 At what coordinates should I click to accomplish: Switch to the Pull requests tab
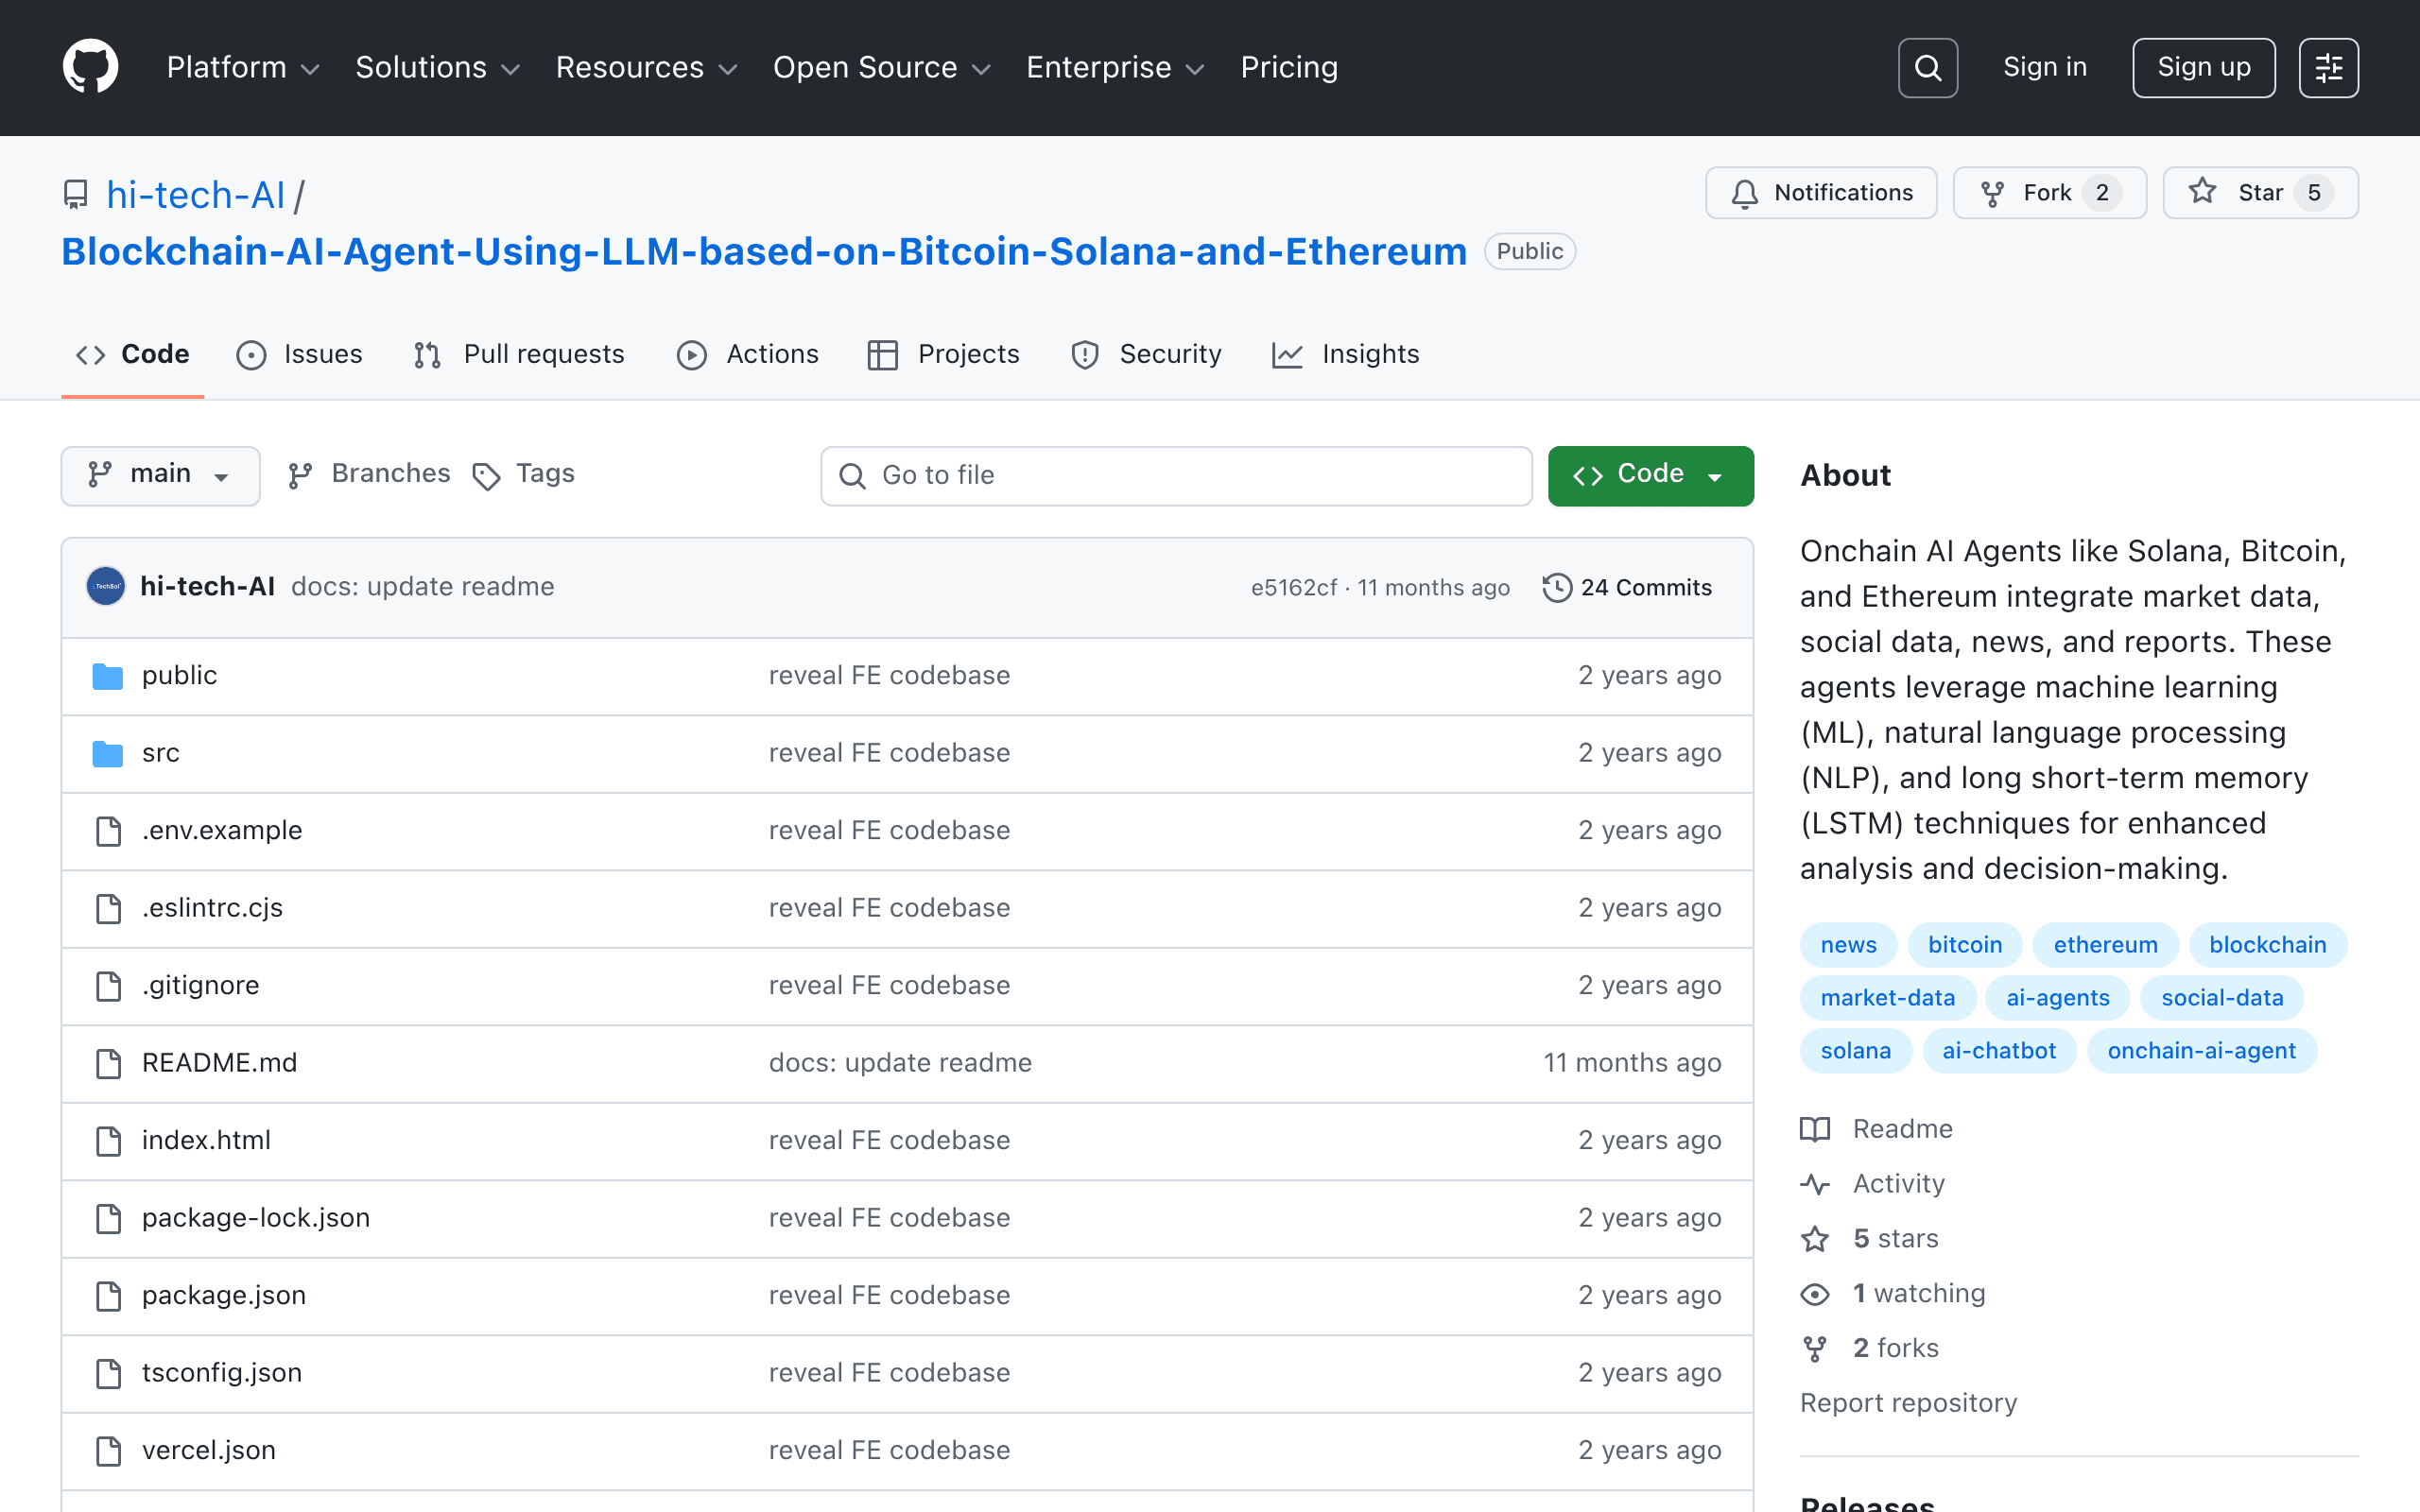pyautogui.click(x=519, y=354)
